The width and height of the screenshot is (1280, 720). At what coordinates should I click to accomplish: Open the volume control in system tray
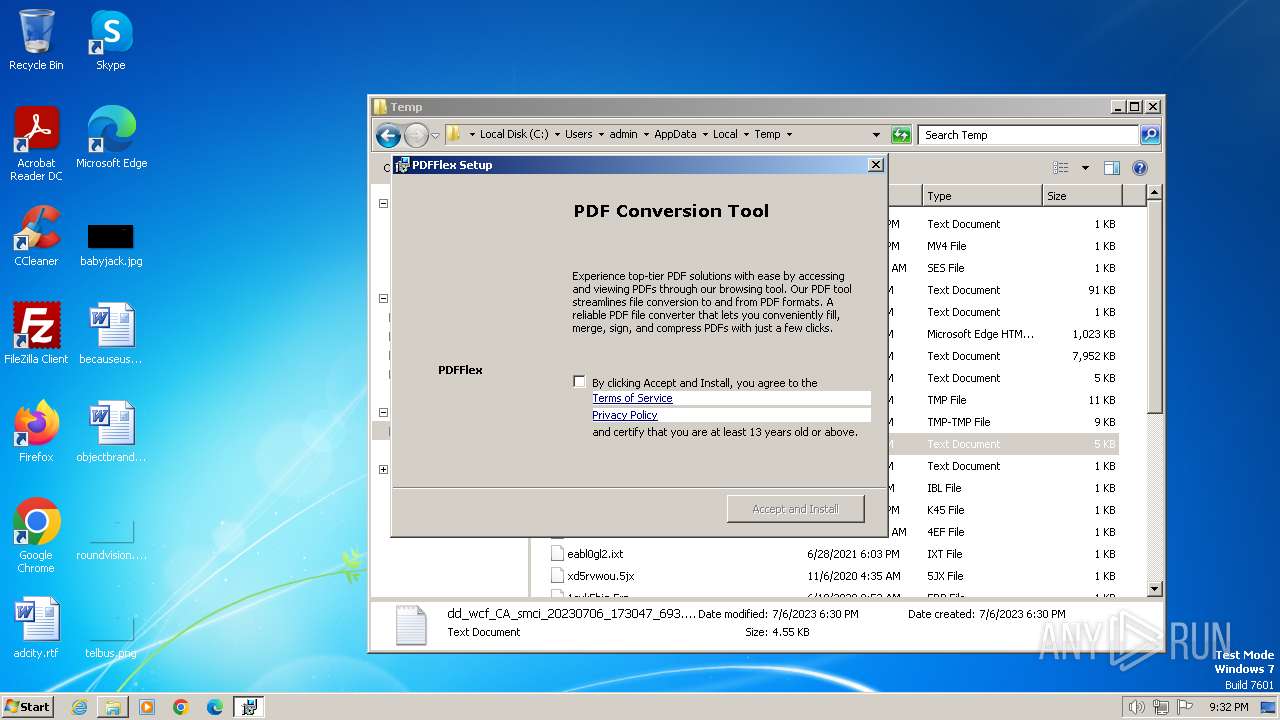coord(1136,707)
